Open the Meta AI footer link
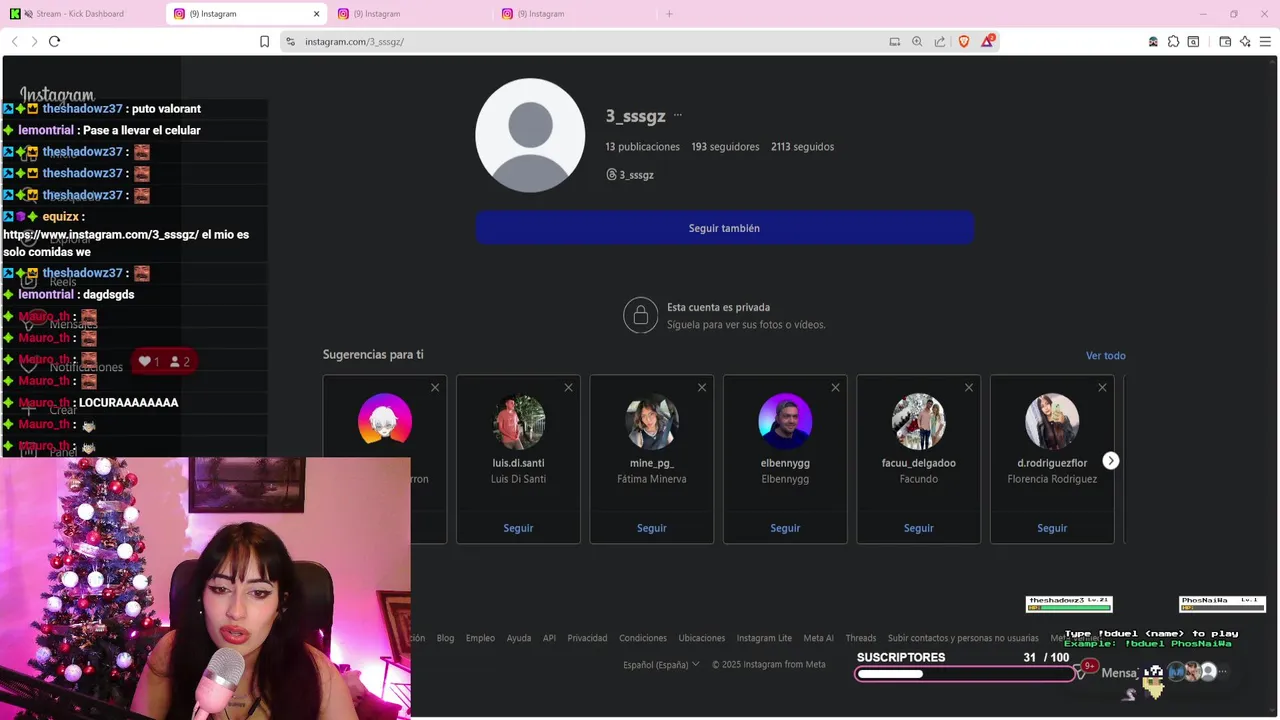The width and height of the screenshot is (1280, 720). click(x=818, y=638)
